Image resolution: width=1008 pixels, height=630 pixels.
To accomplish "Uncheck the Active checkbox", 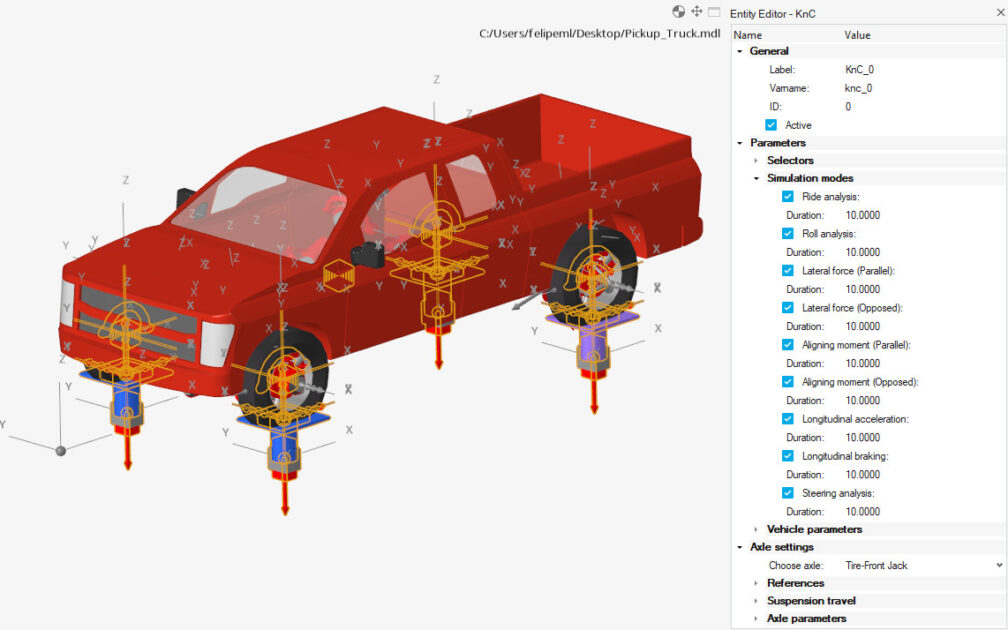I will click(x=771, y=125).
